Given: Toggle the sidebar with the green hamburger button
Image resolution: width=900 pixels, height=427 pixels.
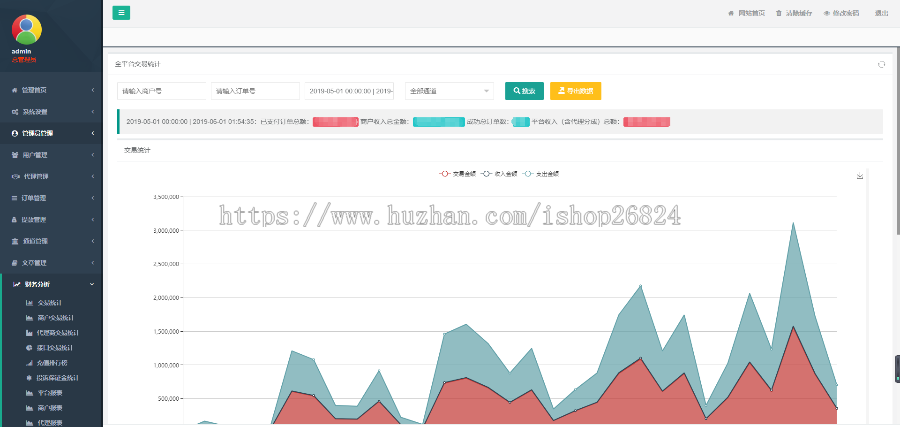Looking at the screenshot, I should 121,13.
